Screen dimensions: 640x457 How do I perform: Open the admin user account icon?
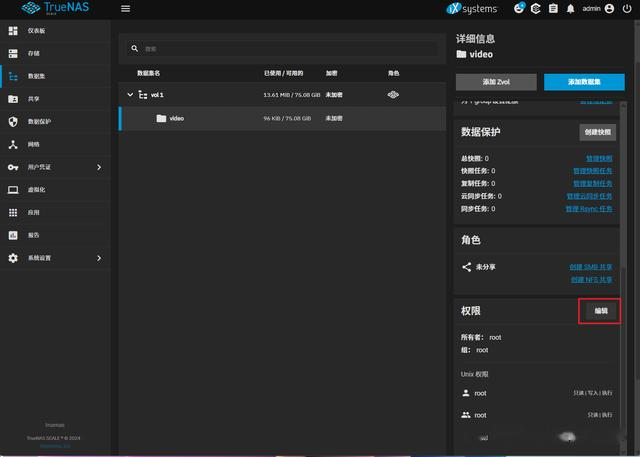coord(609,9)
